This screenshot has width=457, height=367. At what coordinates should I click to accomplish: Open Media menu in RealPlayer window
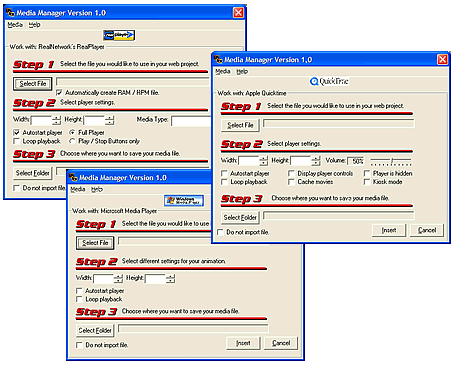[x=15, y=25]
